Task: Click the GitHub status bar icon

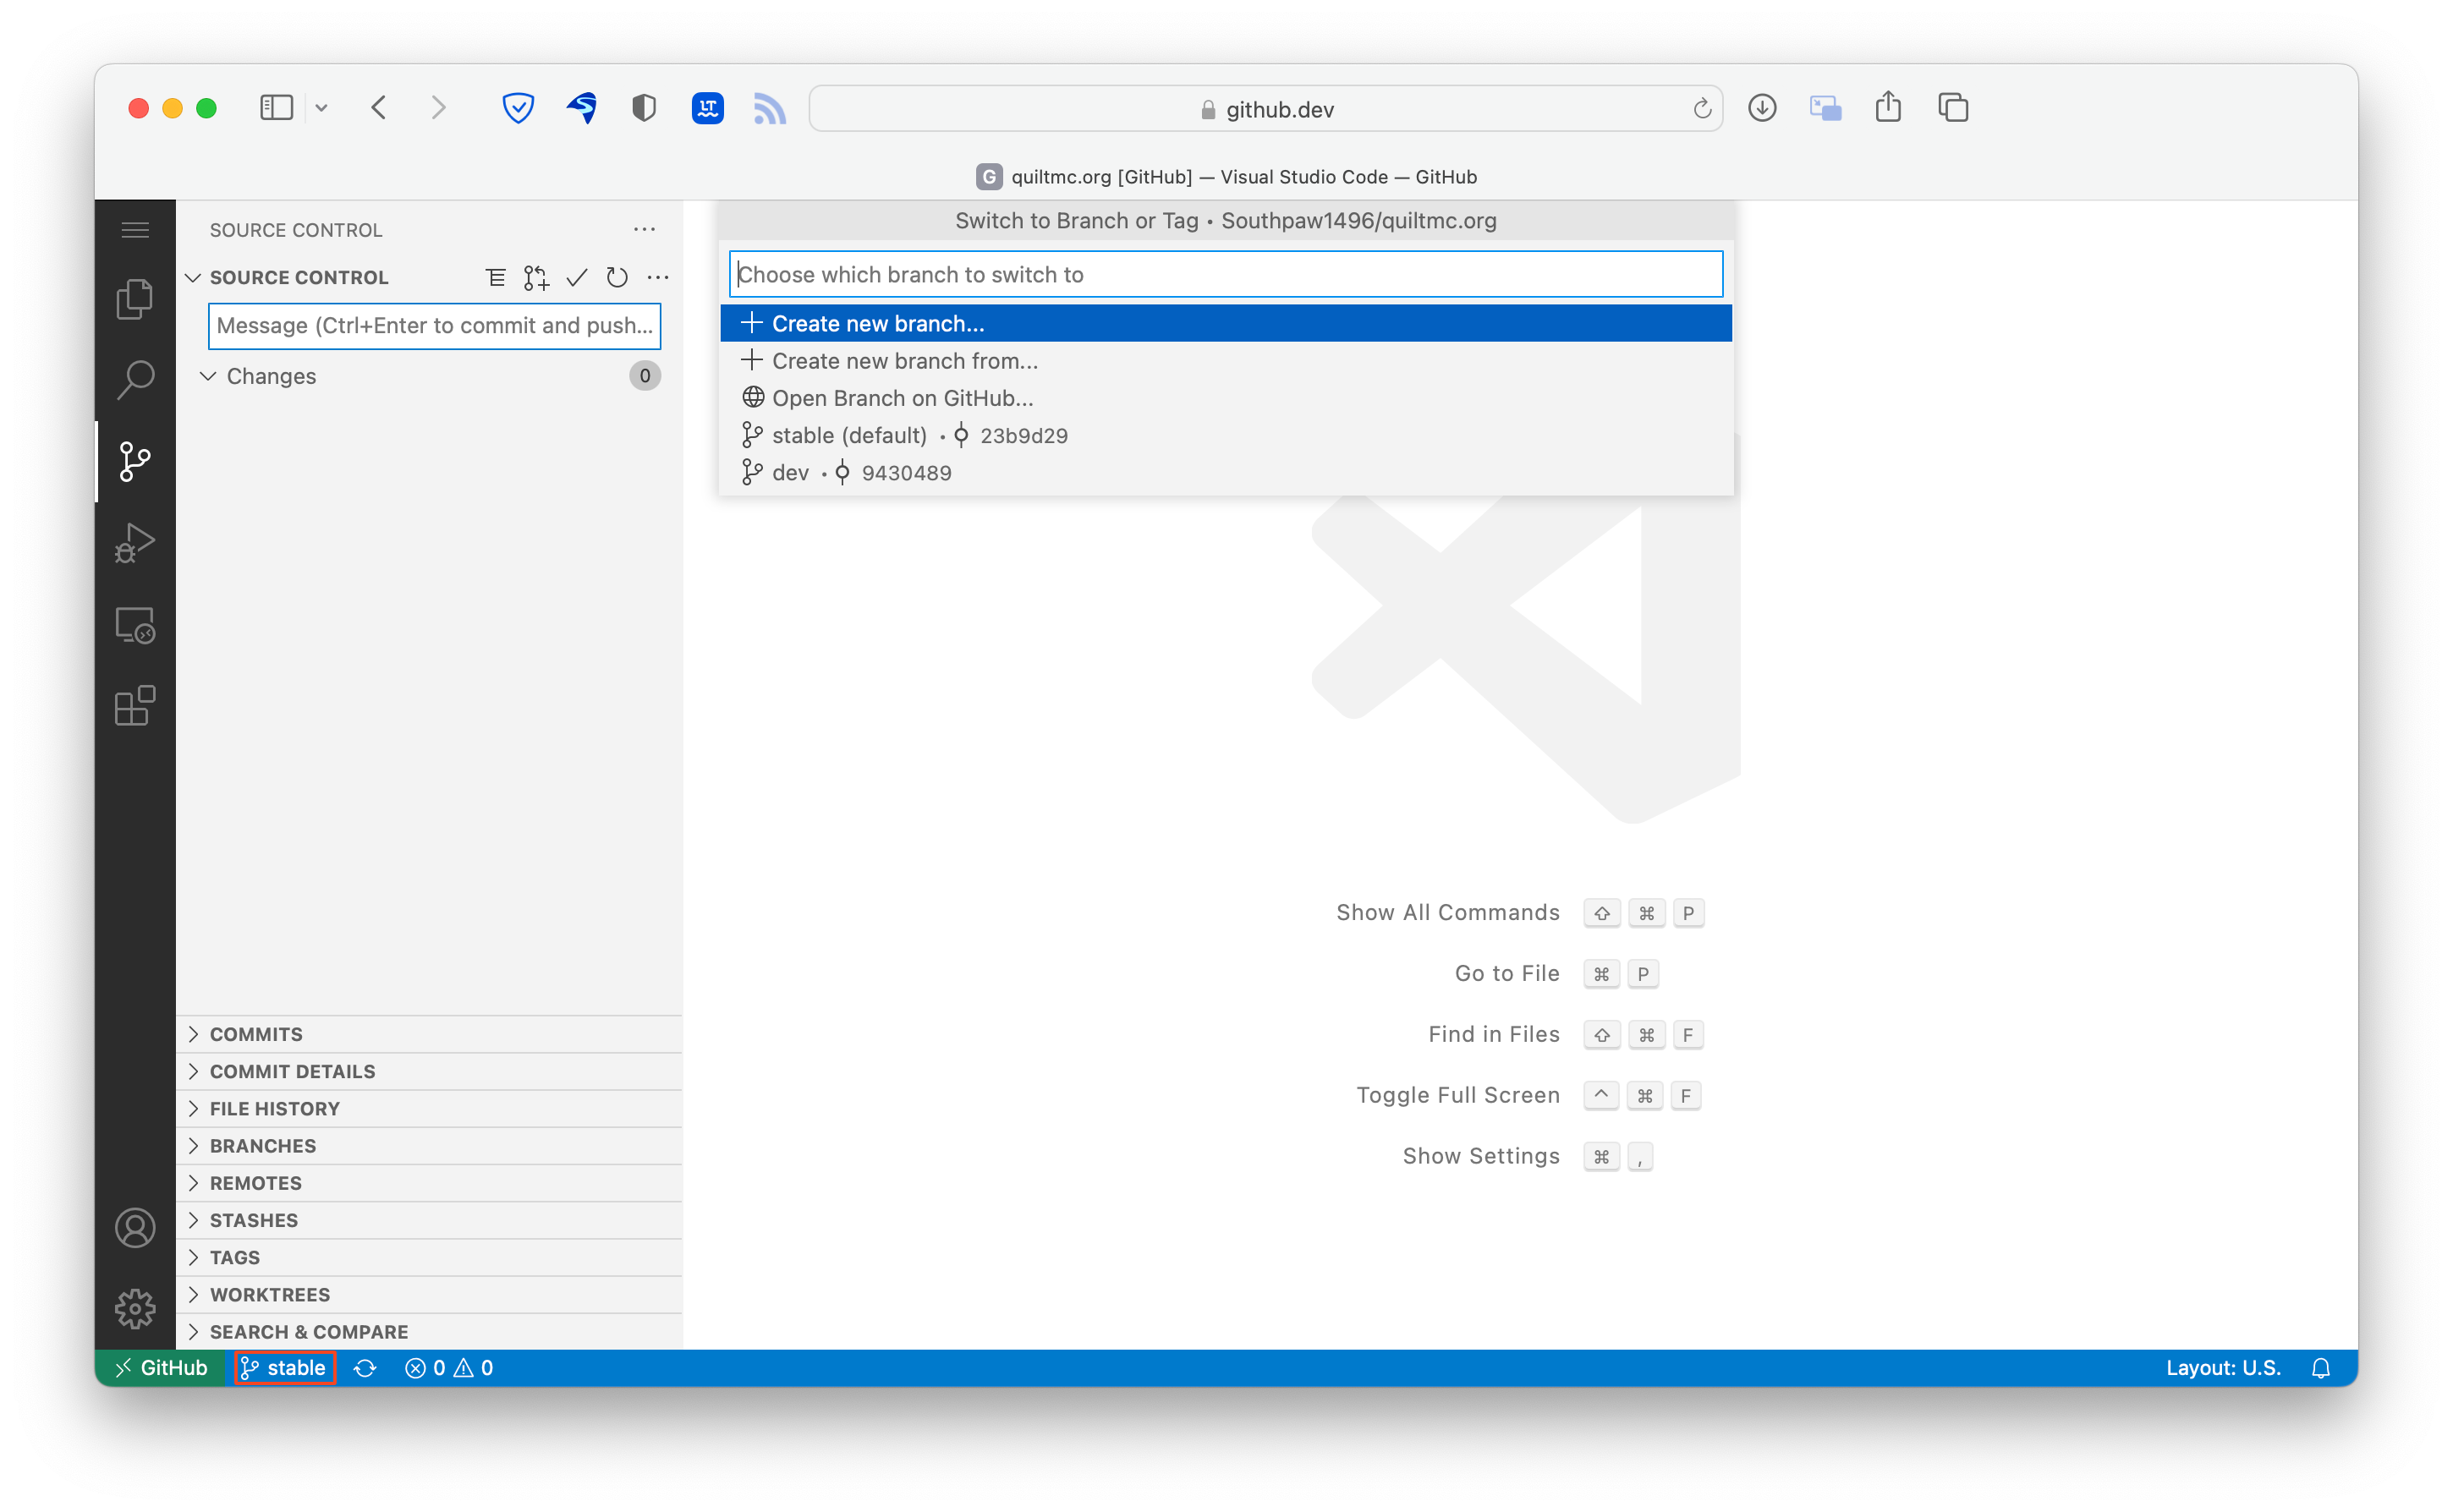Action: coord(163,1367)
